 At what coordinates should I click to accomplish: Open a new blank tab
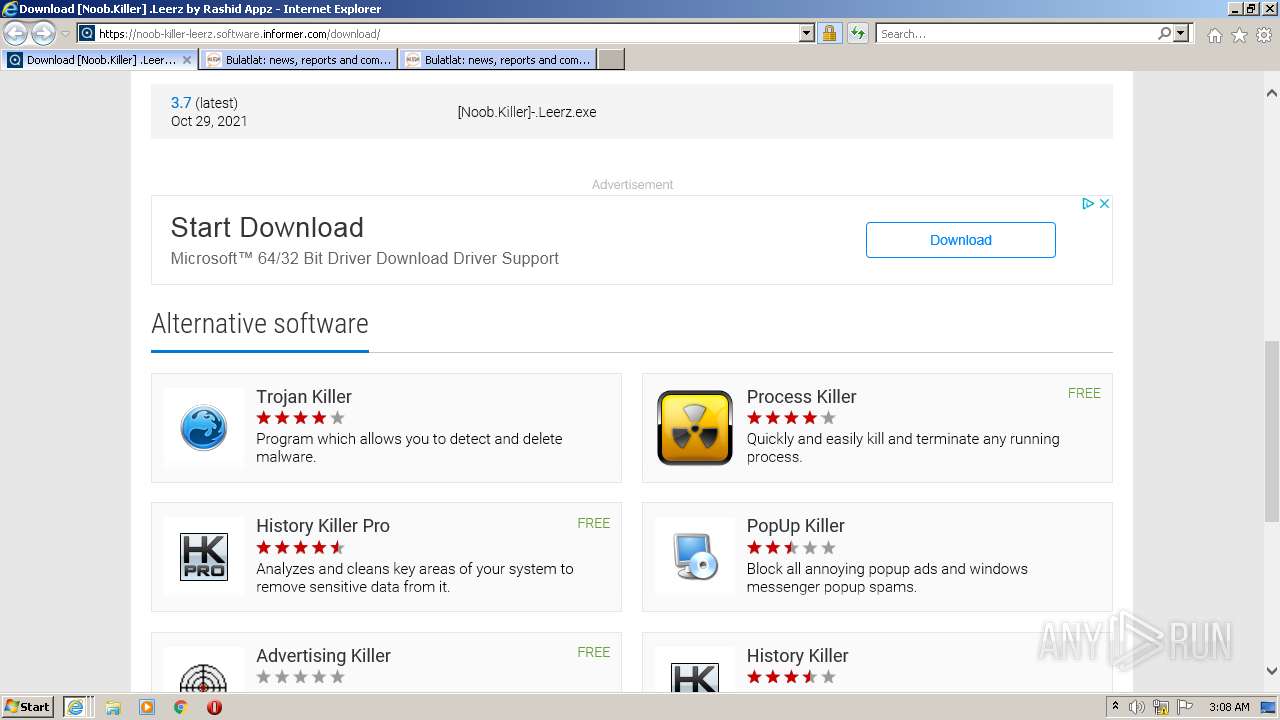click(x=611, y=60)
